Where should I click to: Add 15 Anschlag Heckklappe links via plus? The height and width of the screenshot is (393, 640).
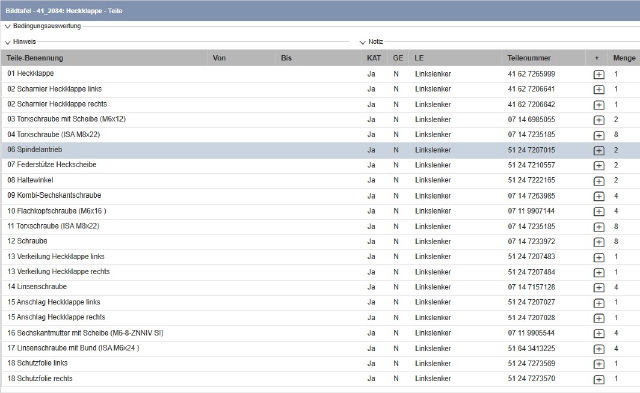click(599, 303)
